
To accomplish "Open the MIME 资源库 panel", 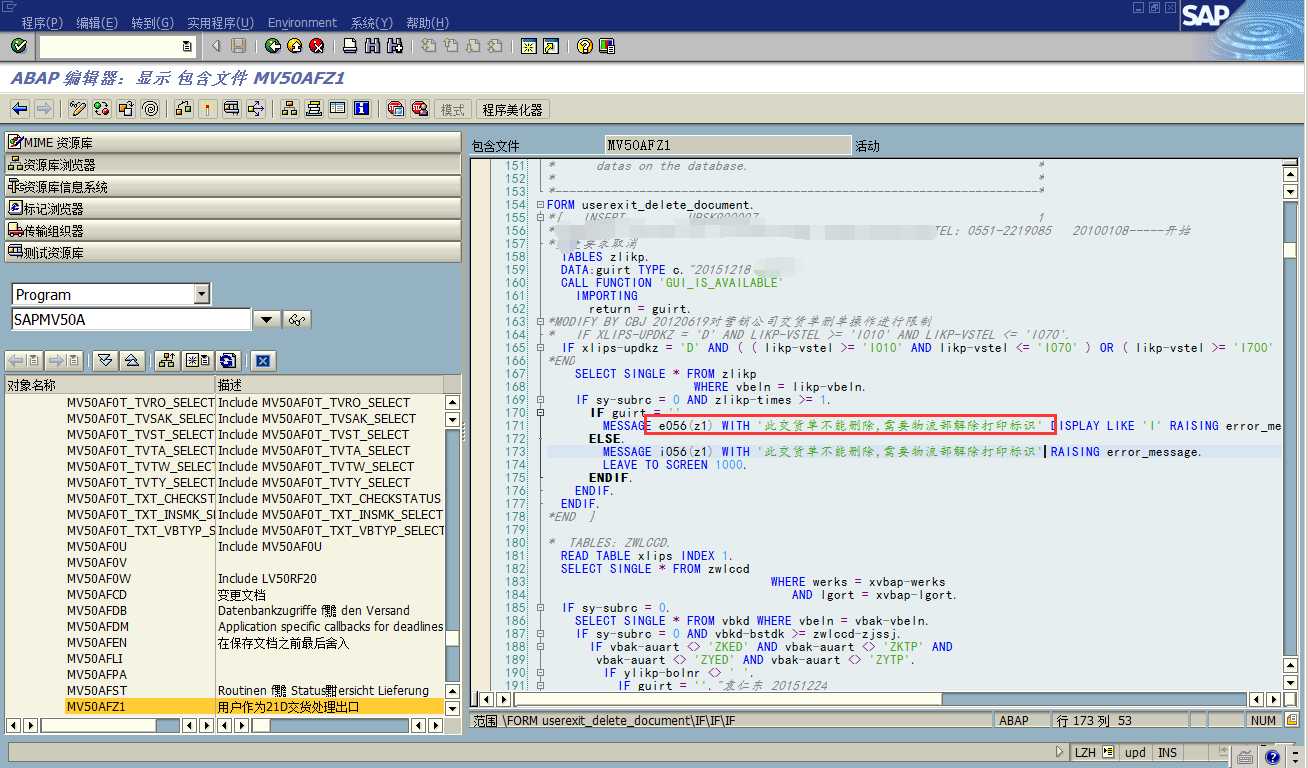I will pyautogui.click(x=234, y=143).
